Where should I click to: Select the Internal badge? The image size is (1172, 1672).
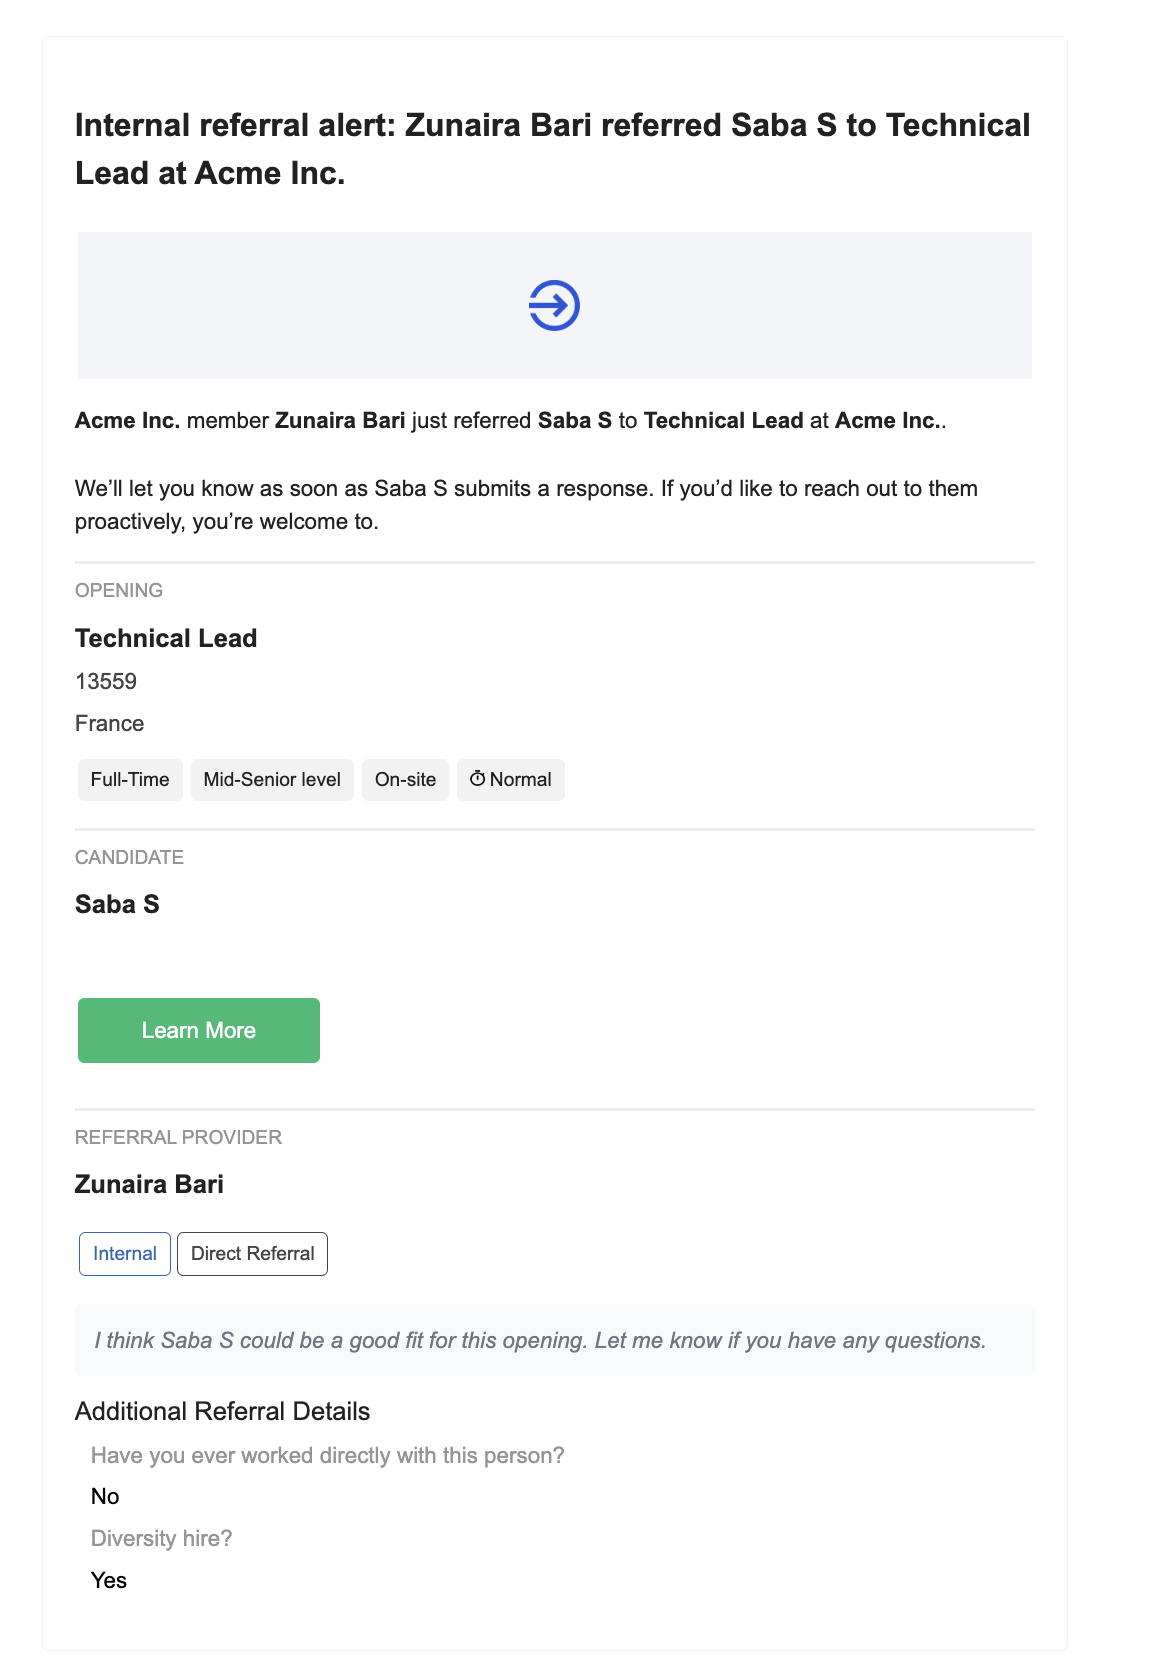(125, 1254)
